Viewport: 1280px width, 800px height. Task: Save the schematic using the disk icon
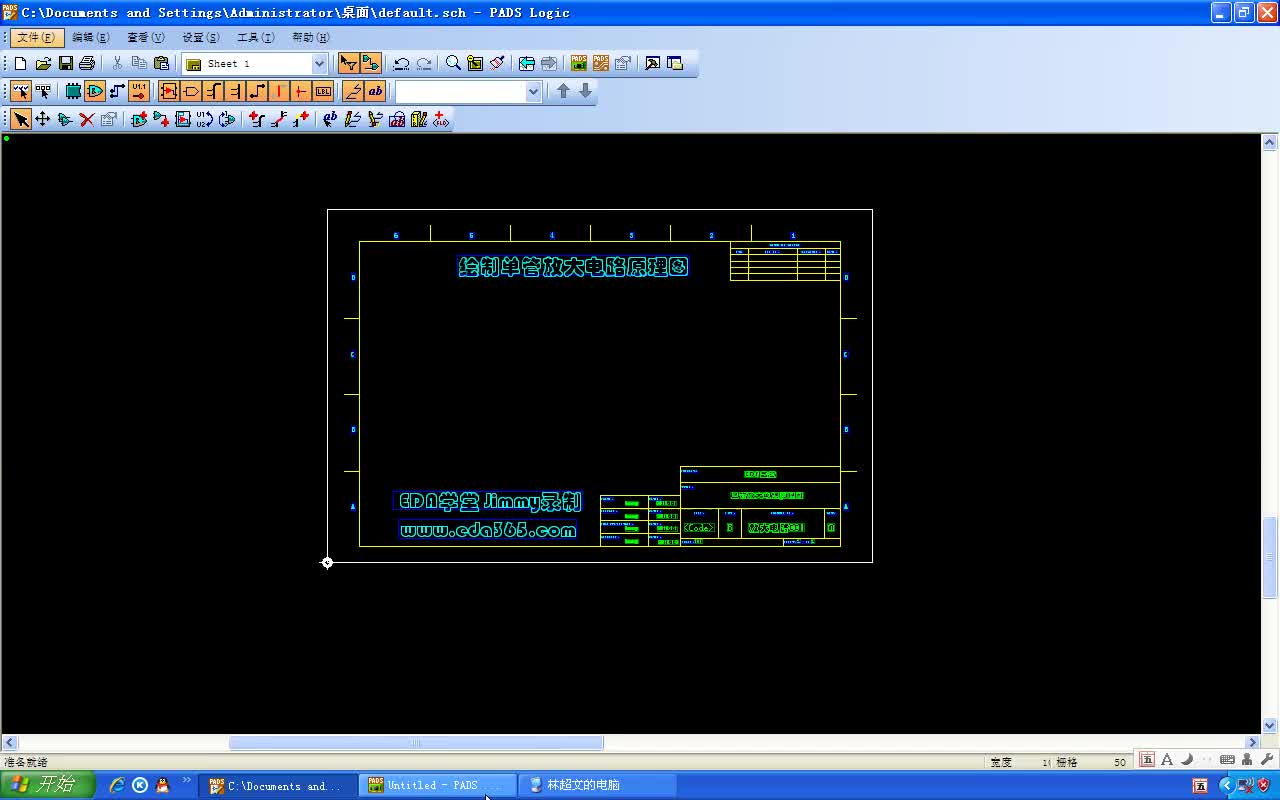coord(65,63)
